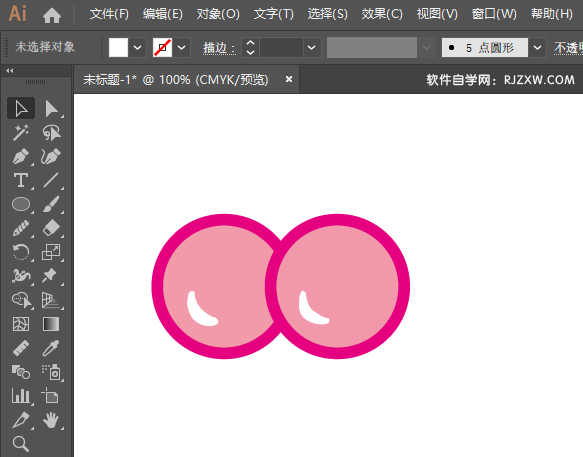Open the 文件(F) menu

[109, 14]
